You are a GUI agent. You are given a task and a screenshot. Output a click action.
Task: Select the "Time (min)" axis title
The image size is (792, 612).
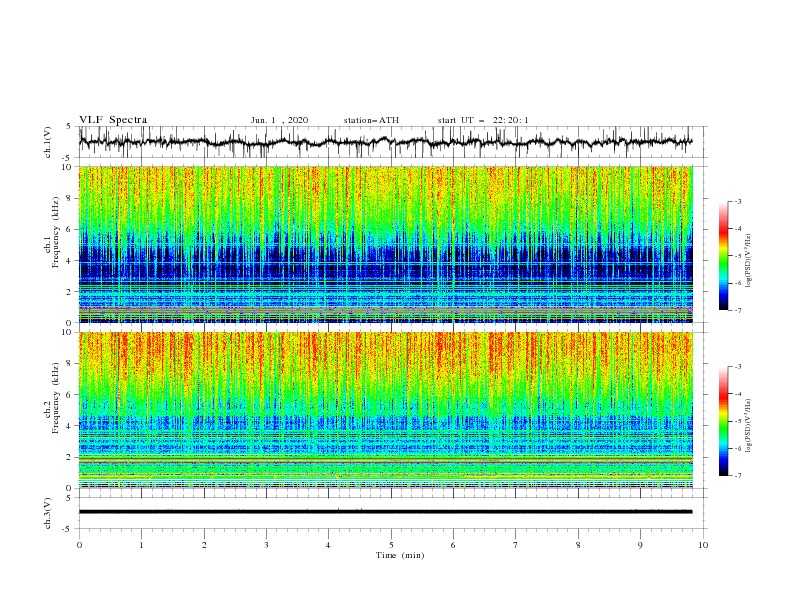pos(400,555)
